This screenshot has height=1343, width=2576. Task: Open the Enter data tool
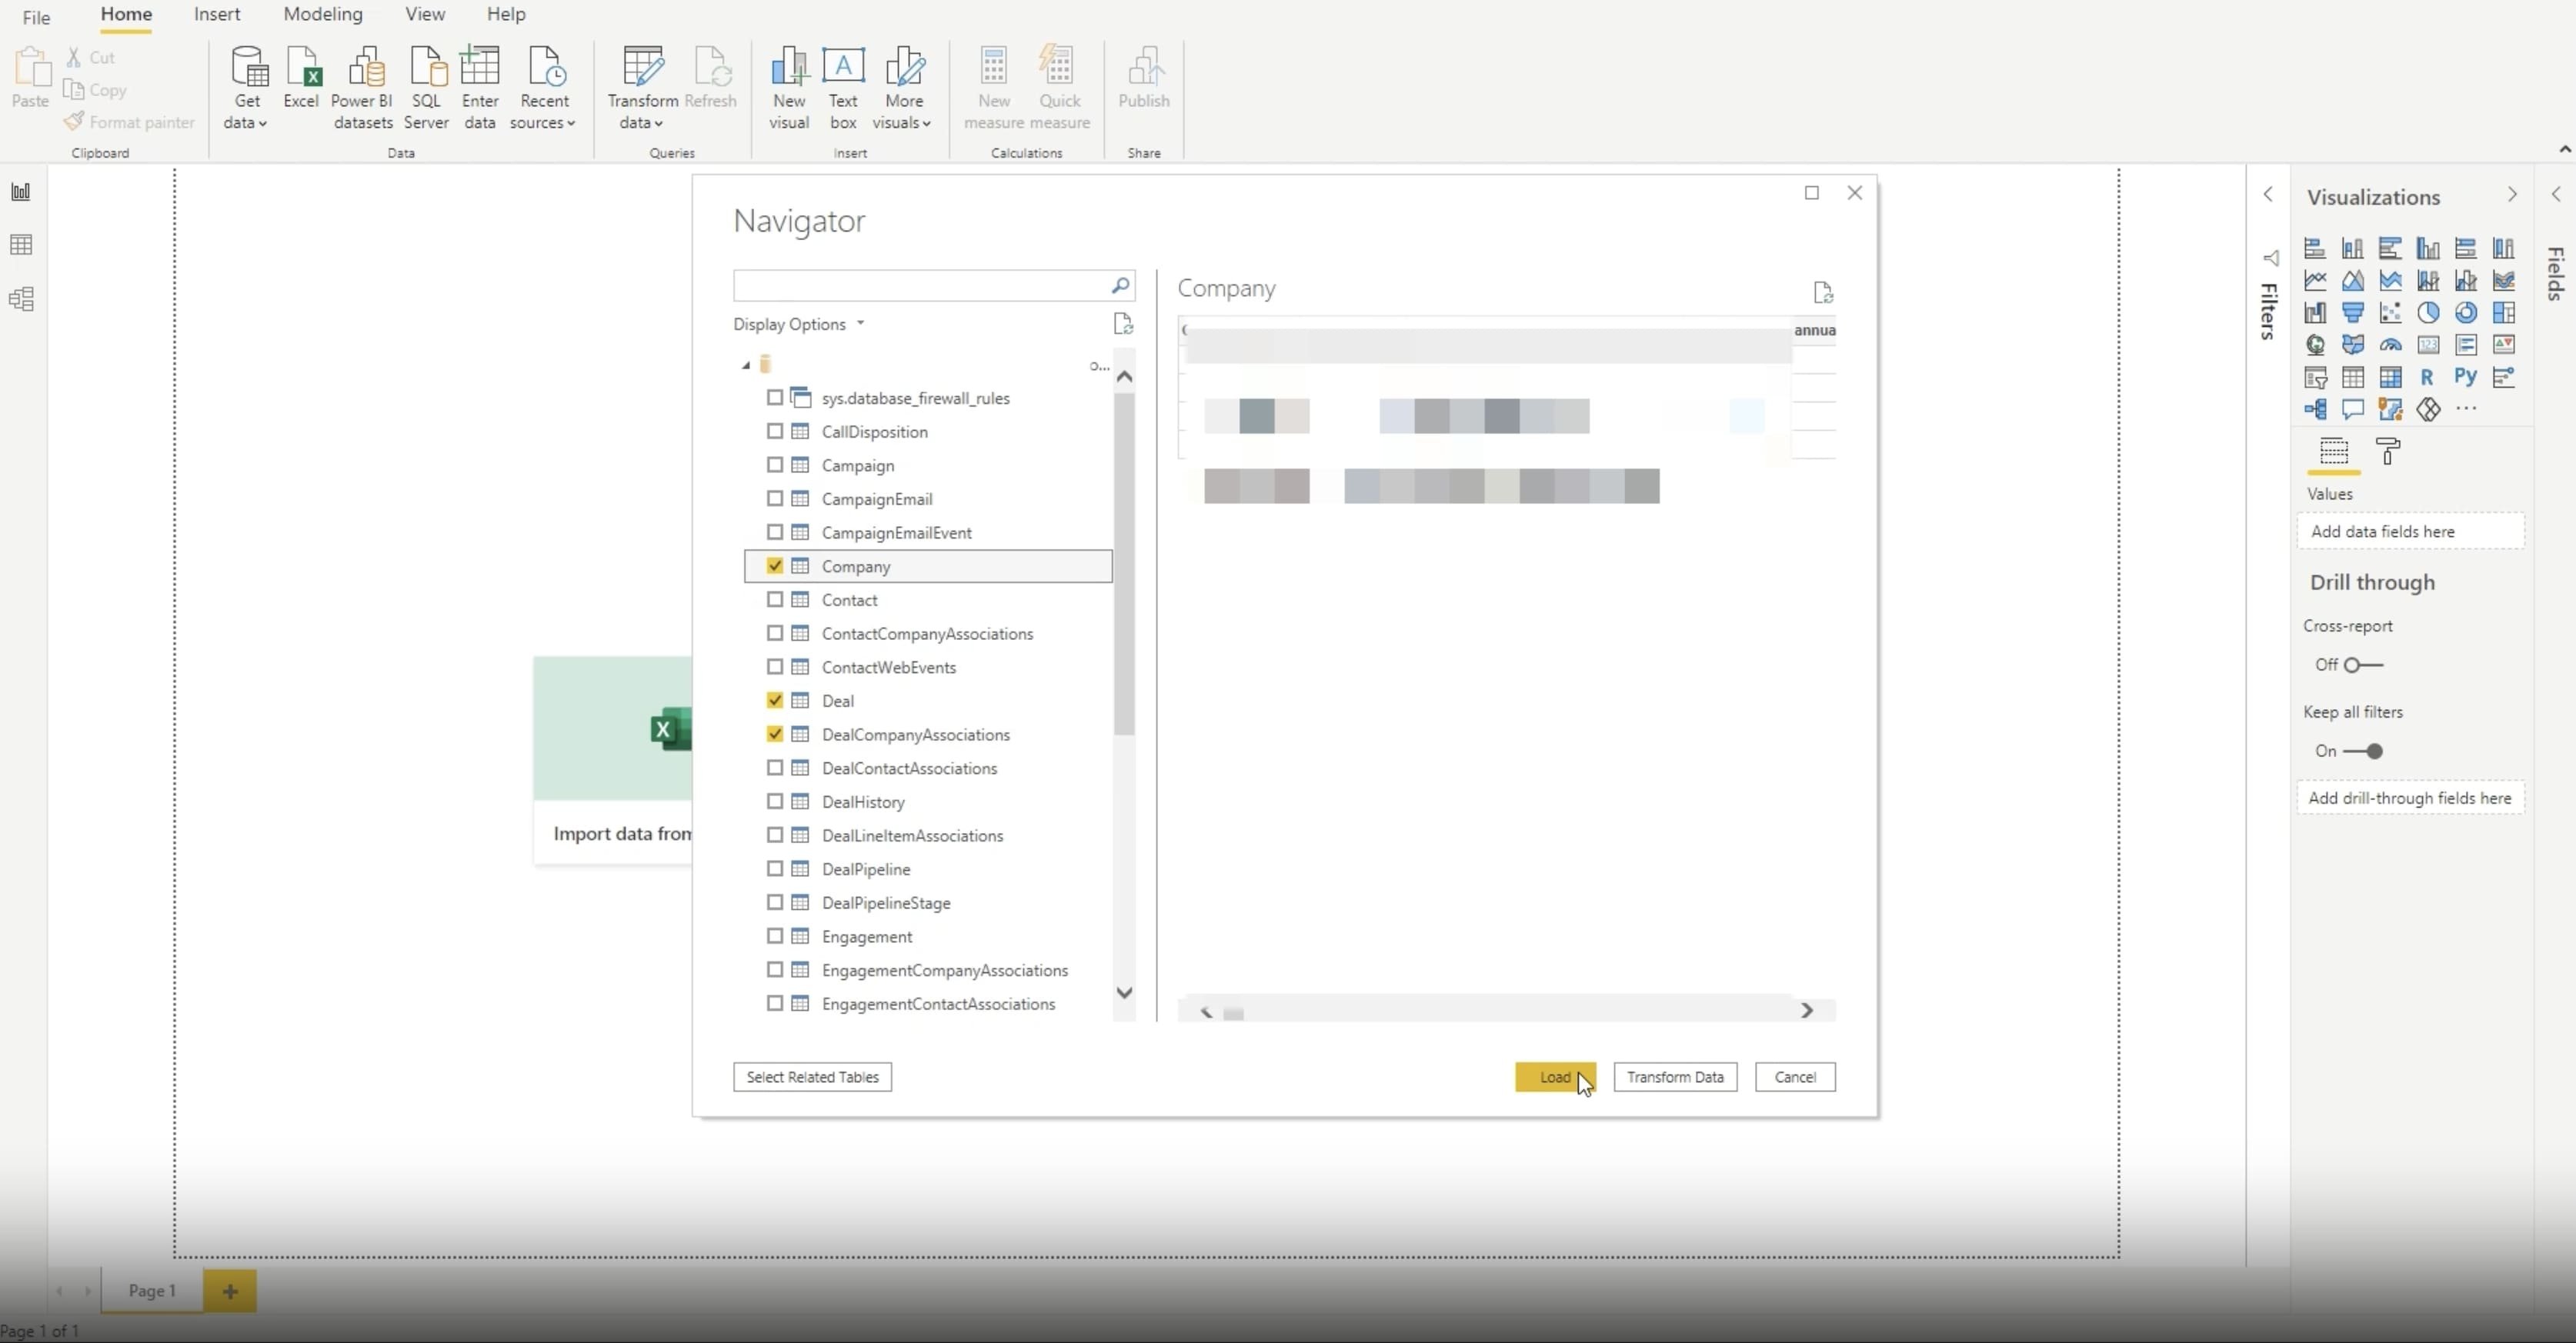pos(480,88)
